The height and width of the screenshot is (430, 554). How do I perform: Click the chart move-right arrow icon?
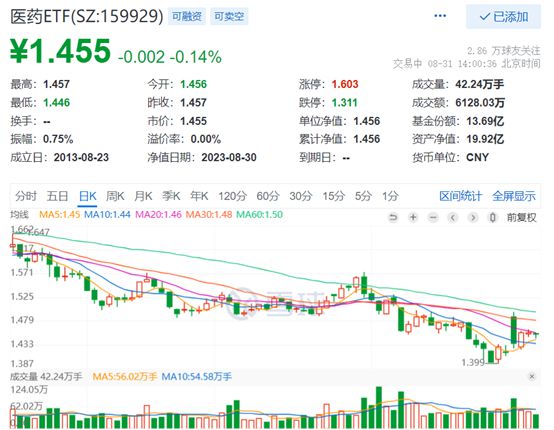473,217
